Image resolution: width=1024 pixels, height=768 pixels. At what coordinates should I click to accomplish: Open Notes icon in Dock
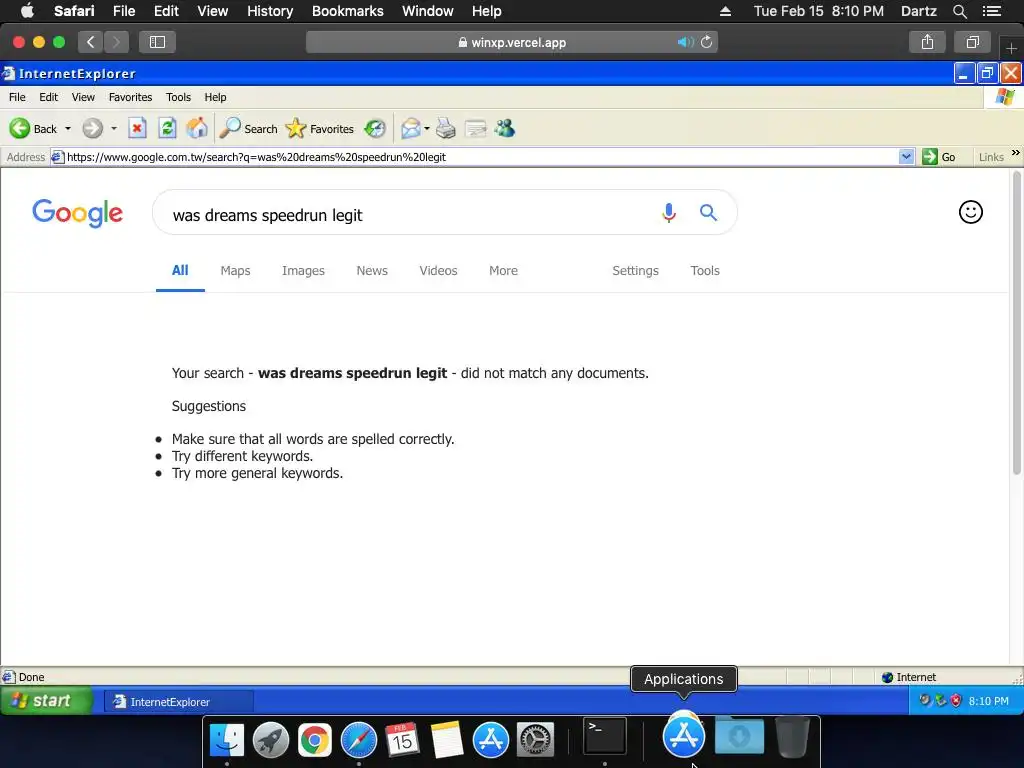447,740
